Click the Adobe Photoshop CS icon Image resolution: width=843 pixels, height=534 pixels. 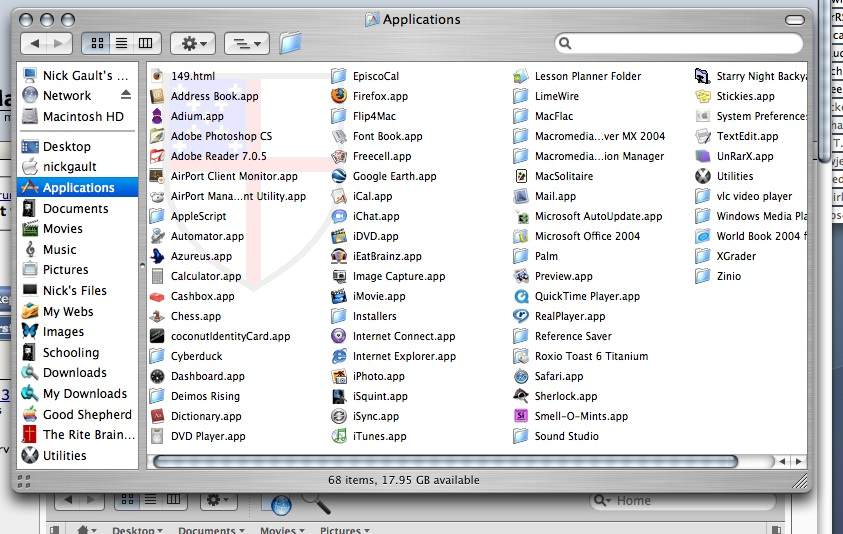tap(157, 136)
